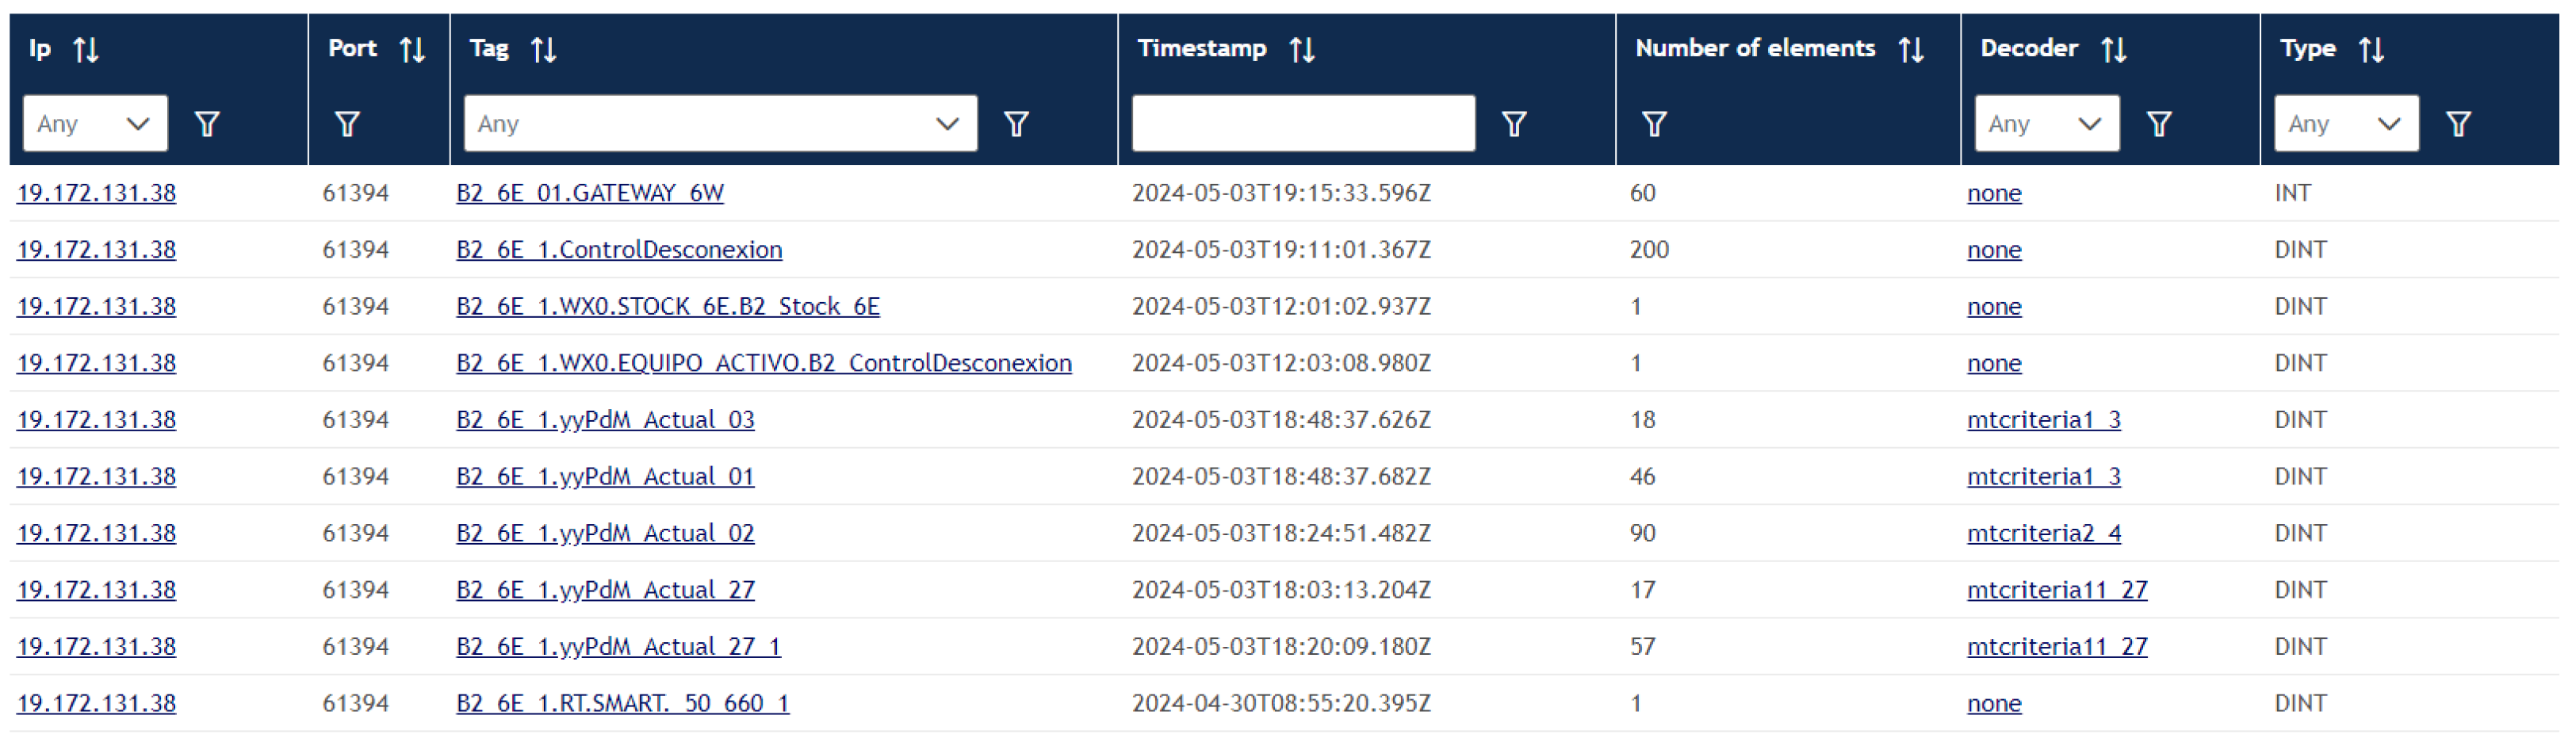
Task: Click the Number of elements filter icon
Action: tap(1654, 124)
